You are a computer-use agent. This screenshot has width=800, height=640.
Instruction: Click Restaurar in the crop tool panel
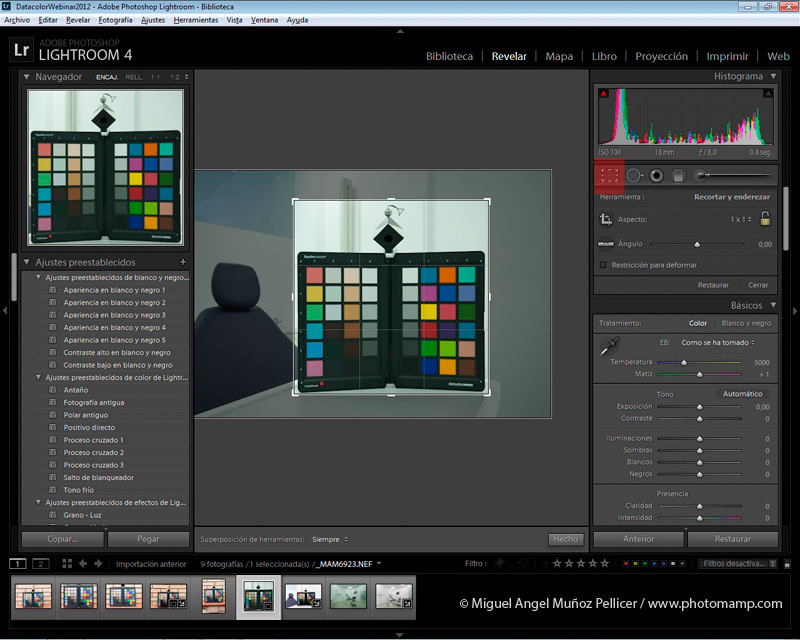(713, 285)
